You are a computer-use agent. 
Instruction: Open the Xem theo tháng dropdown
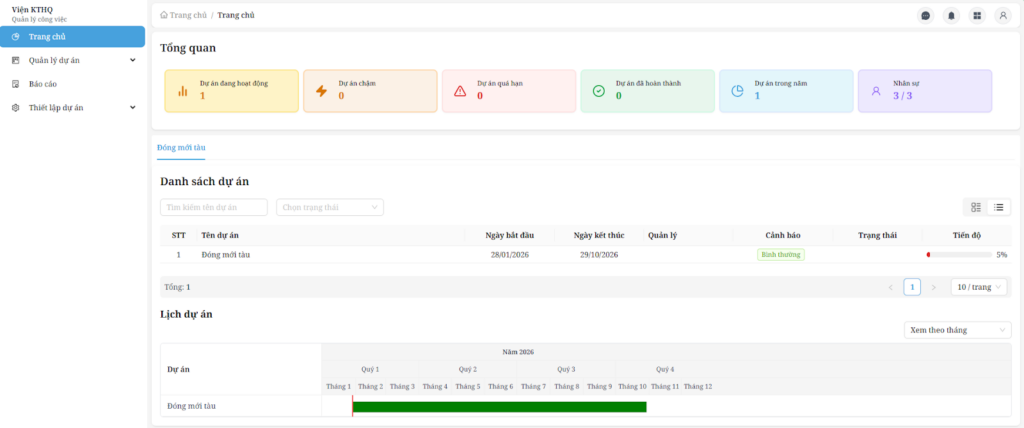(956, 330)
